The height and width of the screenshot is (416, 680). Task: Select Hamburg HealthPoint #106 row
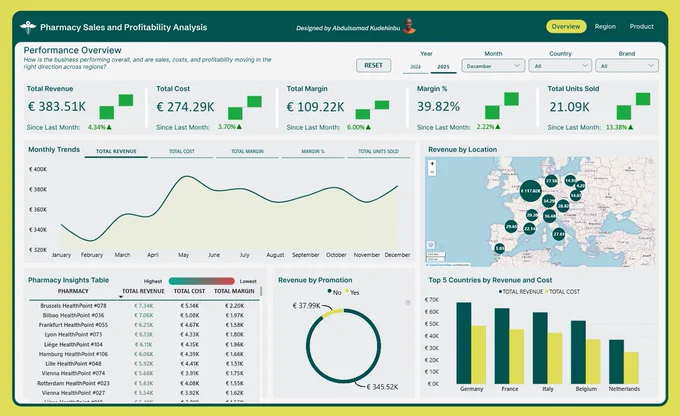click(144, 354)
